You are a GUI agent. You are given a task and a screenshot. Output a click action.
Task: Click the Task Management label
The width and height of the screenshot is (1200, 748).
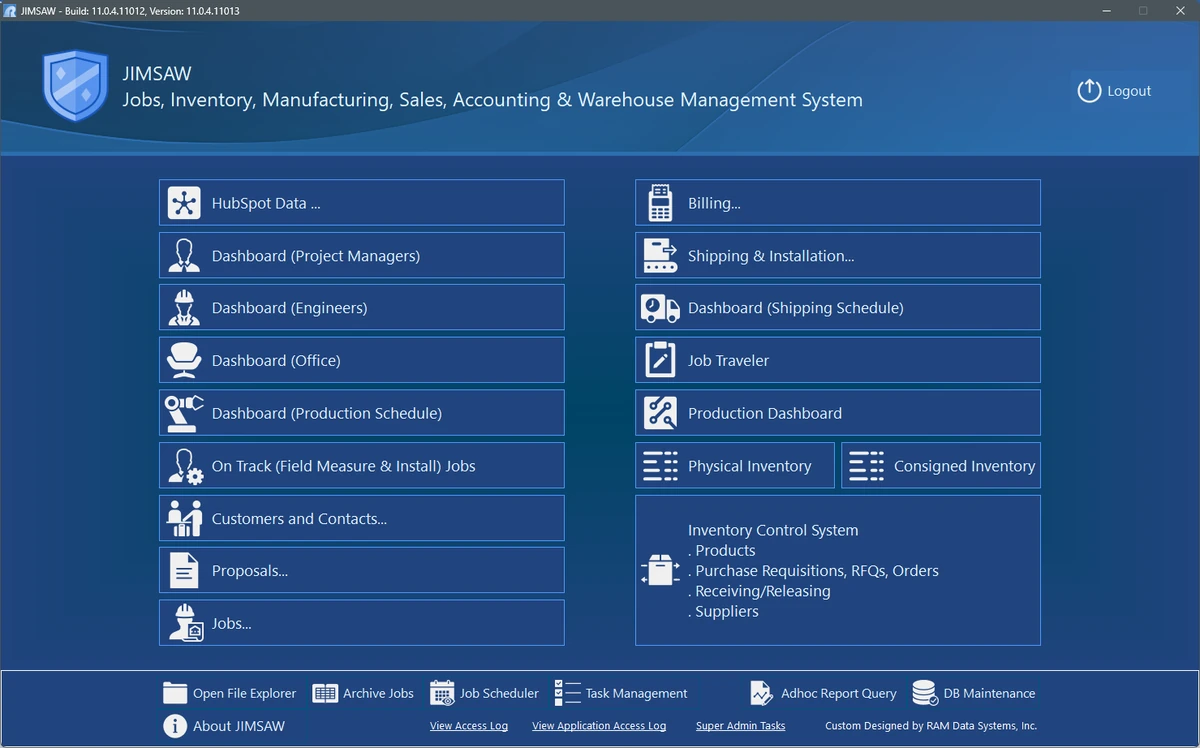pyautogui.click(x=636, y=693)
